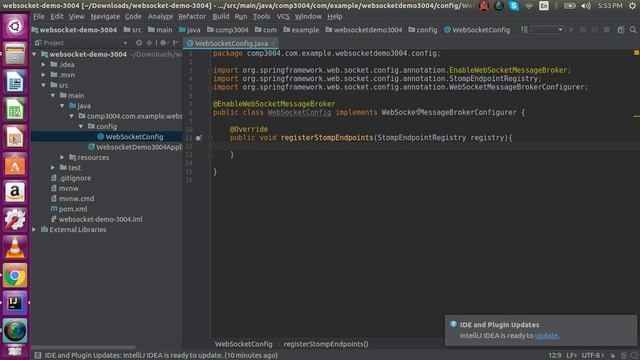Select WebsocketDemo3004Application class in tree
640x360 pixels.
[x=135, y=147]
